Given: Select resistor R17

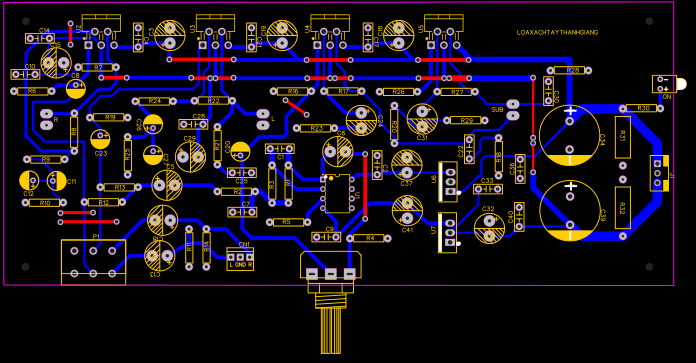Looking at the screenshot, I should 343,91.
